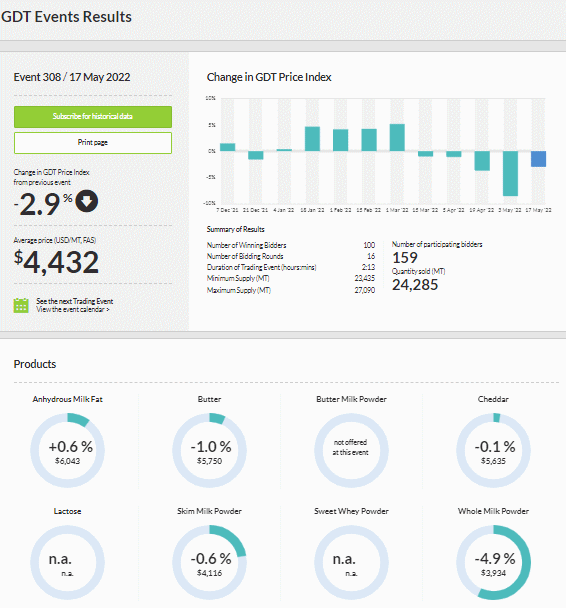This screenshot has width=566, height=608.
Task: Click the Maximum Supply (MT) row label
Action: click(239, 290)
